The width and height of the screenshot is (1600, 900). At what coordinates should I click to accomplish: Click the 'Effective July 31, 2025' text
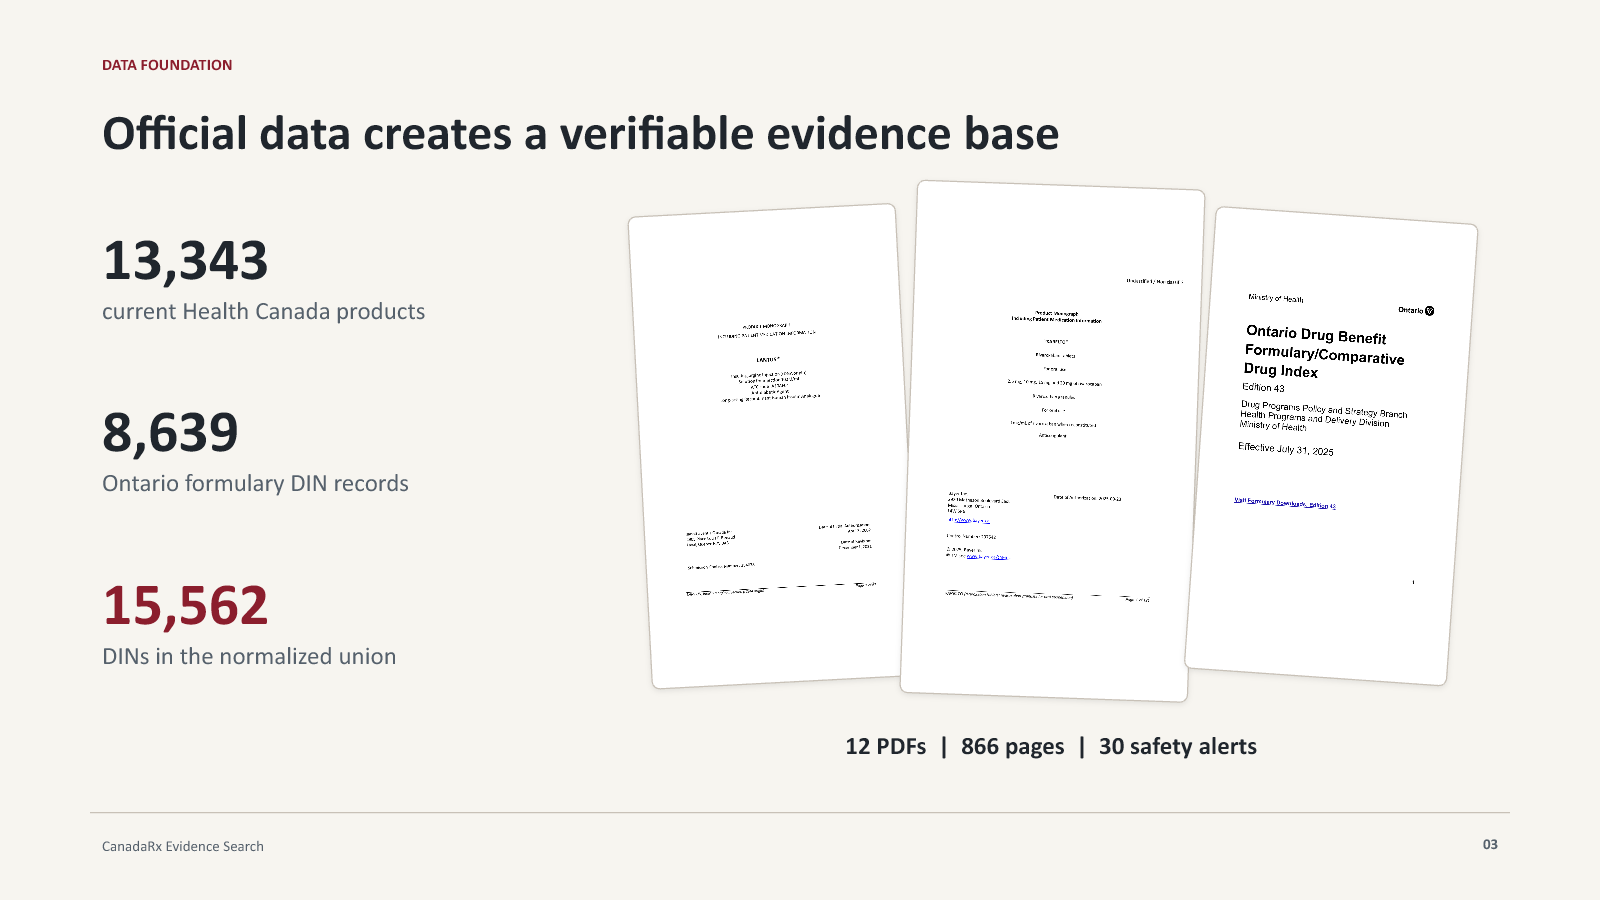(x=1286, y=449)
